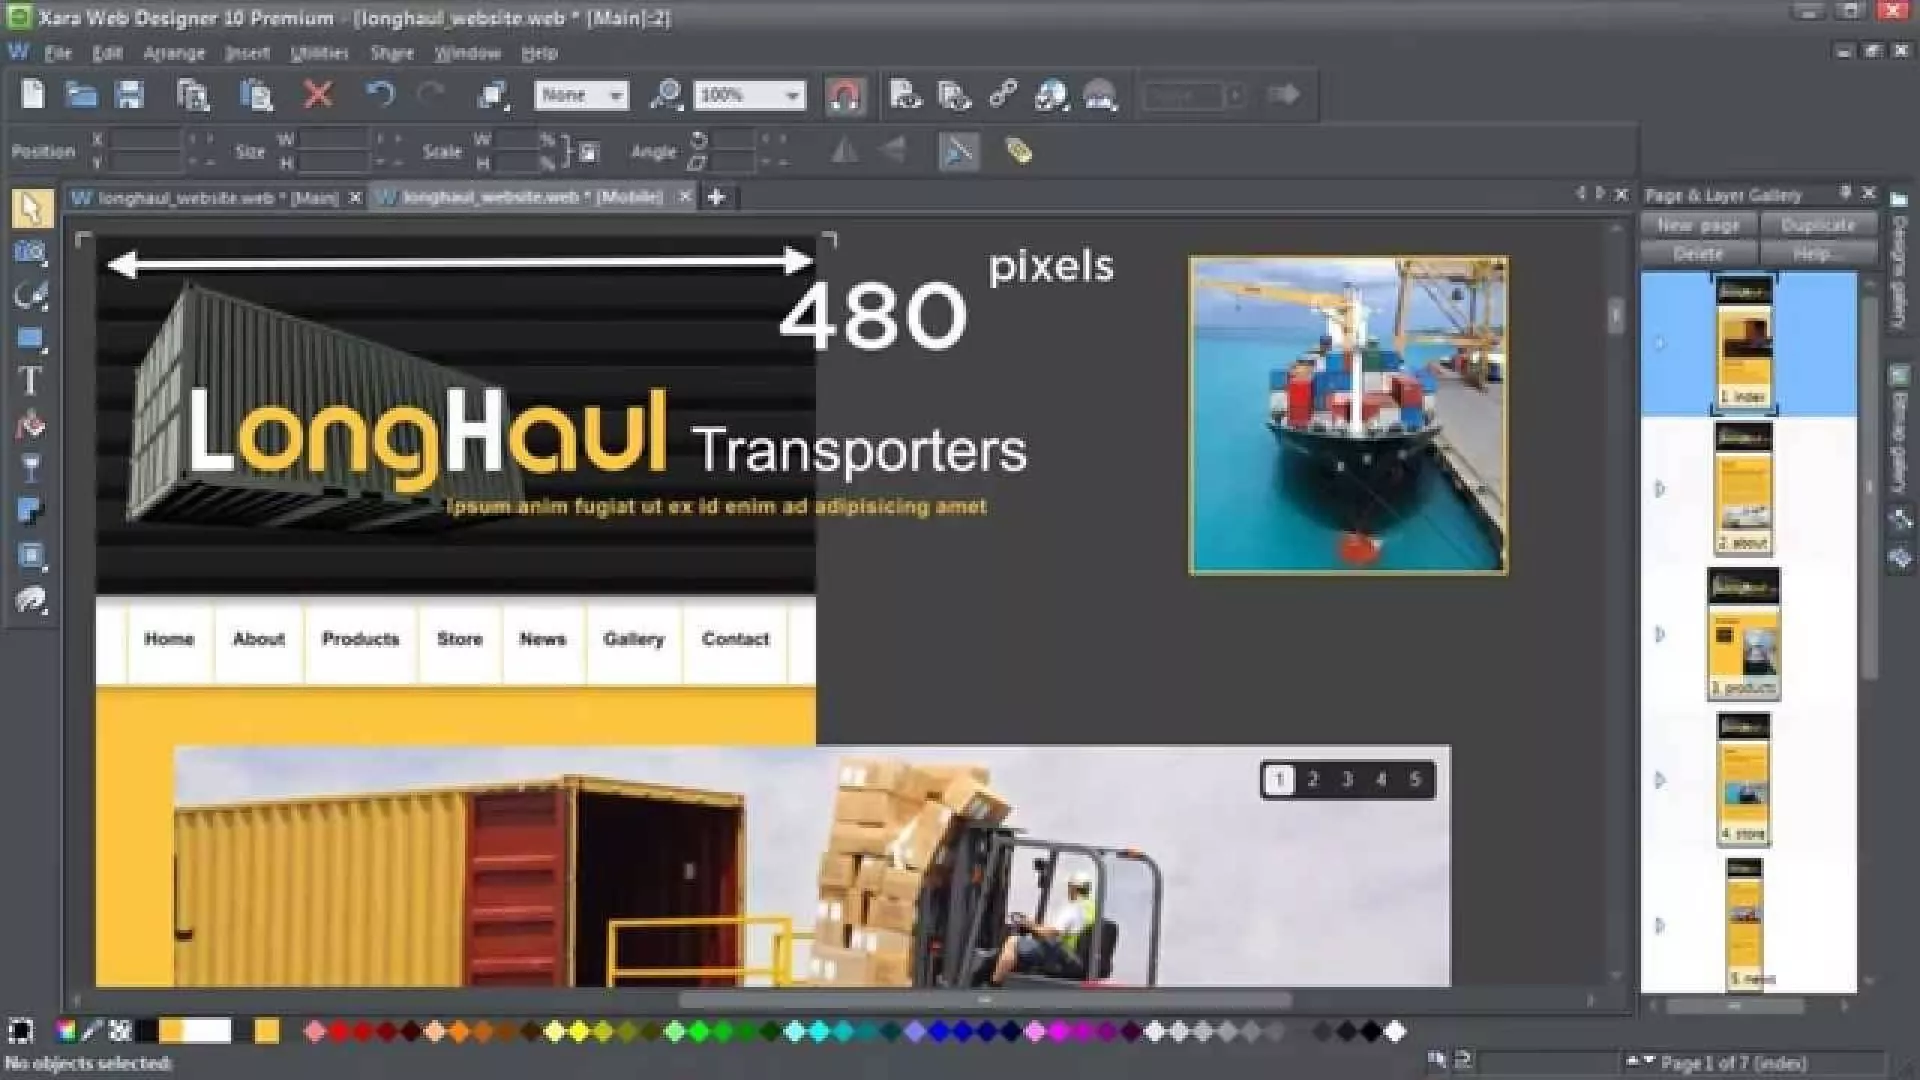This screenshot has height=1080, width=1920.
Task: Open the None quality dropdown
Action: tap(616, 96)
